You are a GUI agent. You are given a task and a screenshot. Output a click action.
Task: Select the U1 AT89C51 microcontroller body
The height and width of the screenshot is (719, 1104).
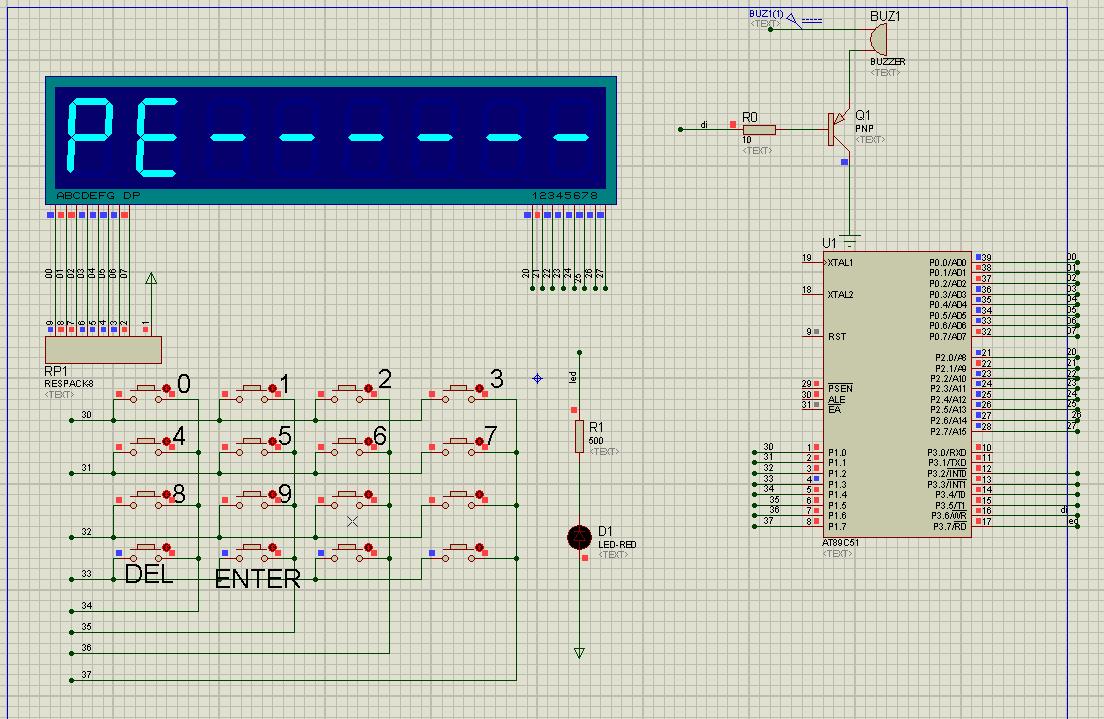point(898,394)
